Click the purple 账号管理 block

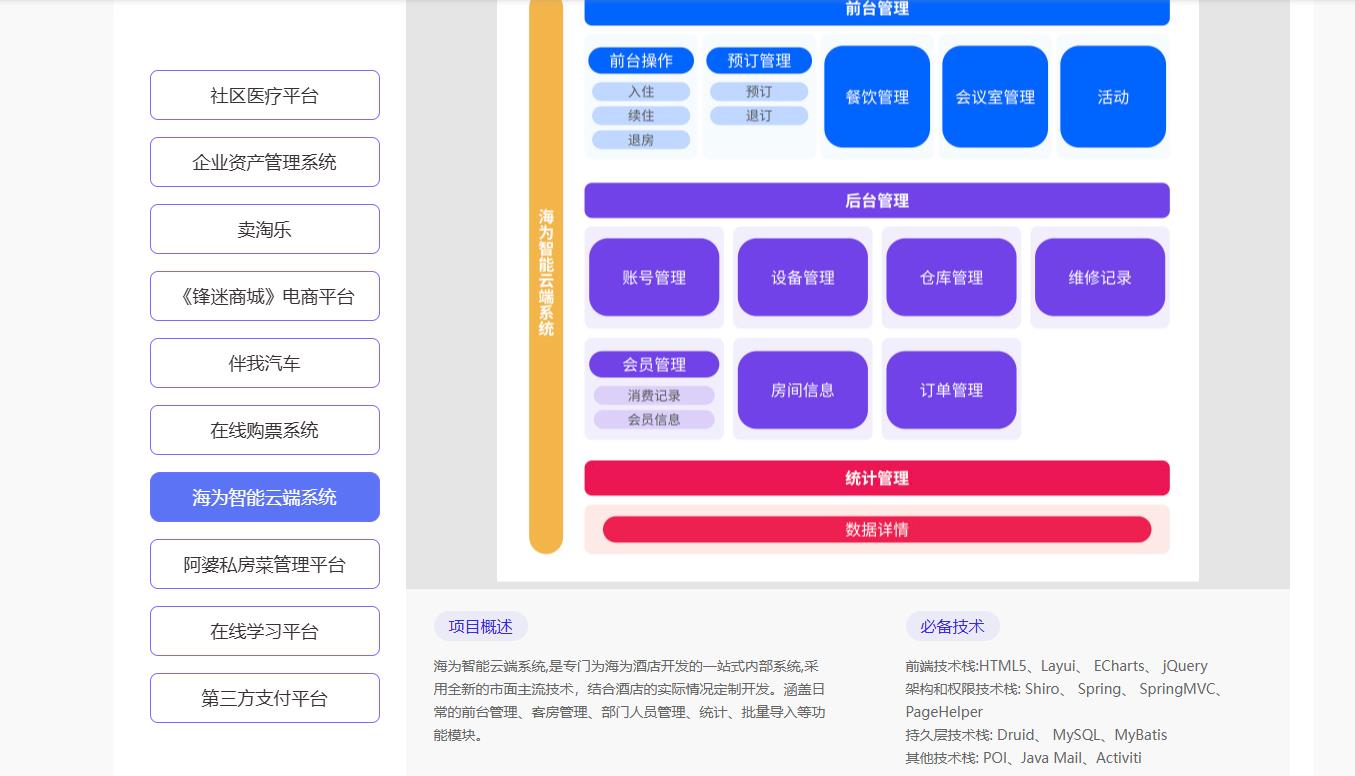(654, 278)
